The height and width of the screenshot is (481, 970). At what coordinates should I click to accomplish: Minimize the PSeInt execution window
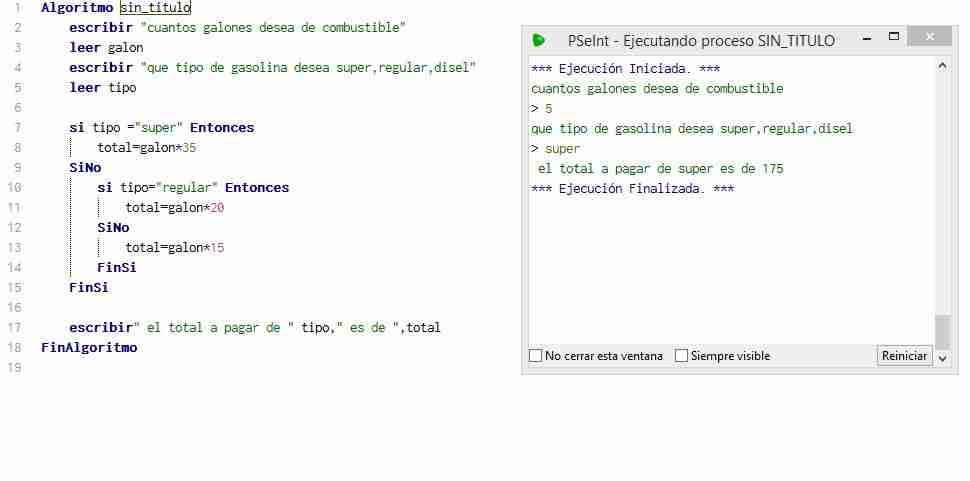(x=867, y=38)
